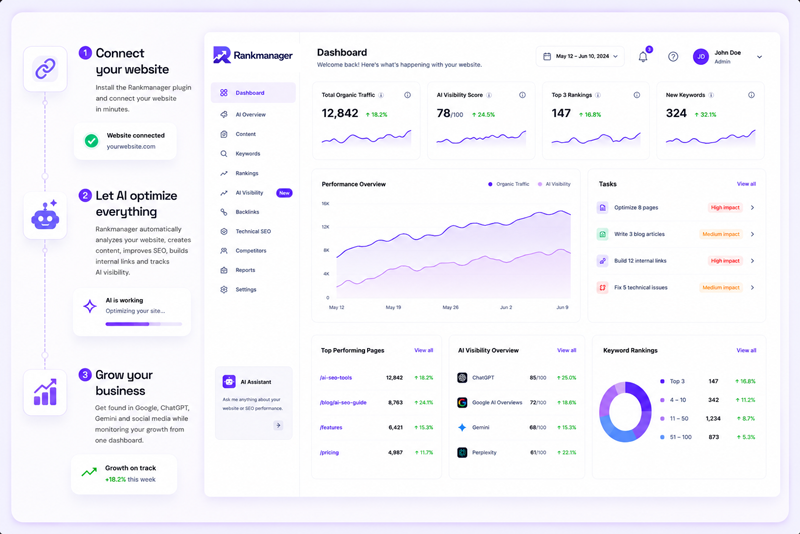Click the Keyword Rankings donut chart

tap(625, 411)
